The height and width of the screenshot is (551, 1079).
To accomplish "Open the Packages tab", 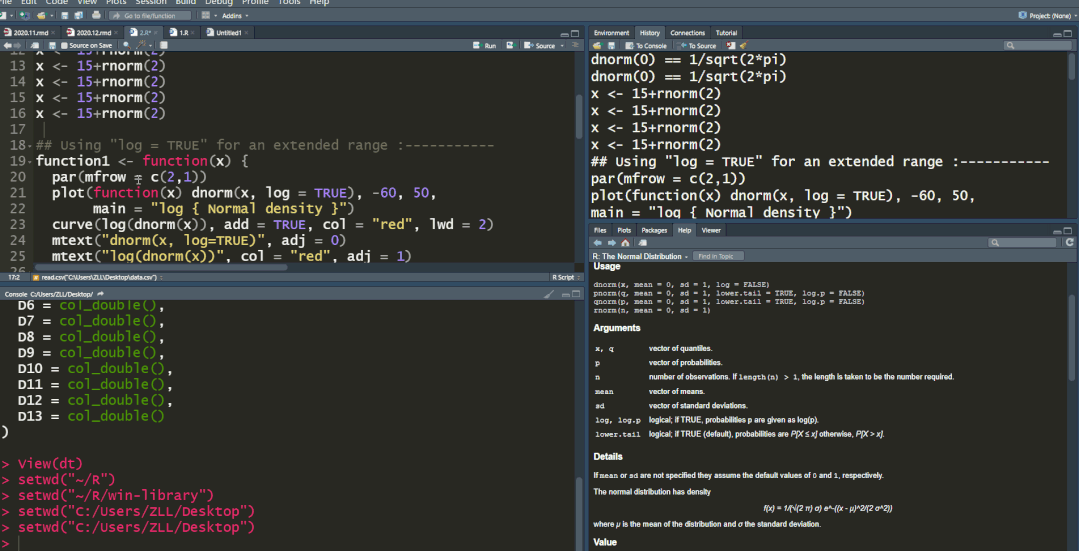I will coord(654,230).
